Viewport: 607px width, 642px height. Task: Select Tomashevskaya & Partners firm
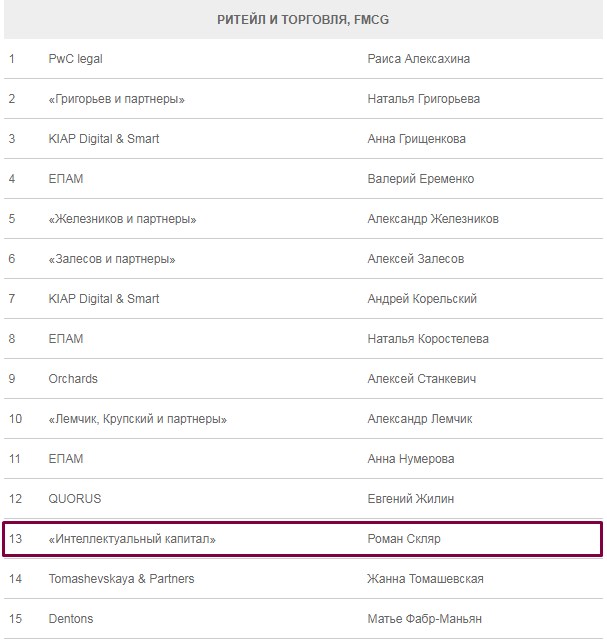(121, 579)
